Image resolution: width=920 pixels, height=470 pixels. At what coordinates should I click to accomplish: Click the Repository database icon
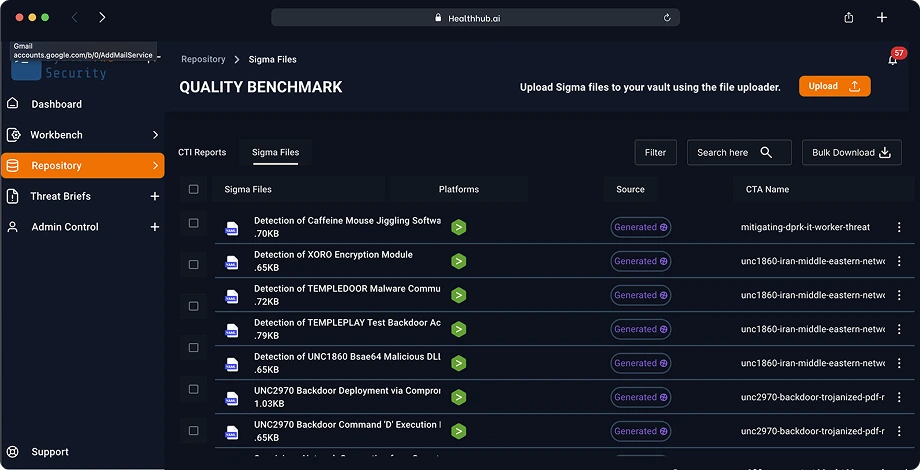point(12,165)
